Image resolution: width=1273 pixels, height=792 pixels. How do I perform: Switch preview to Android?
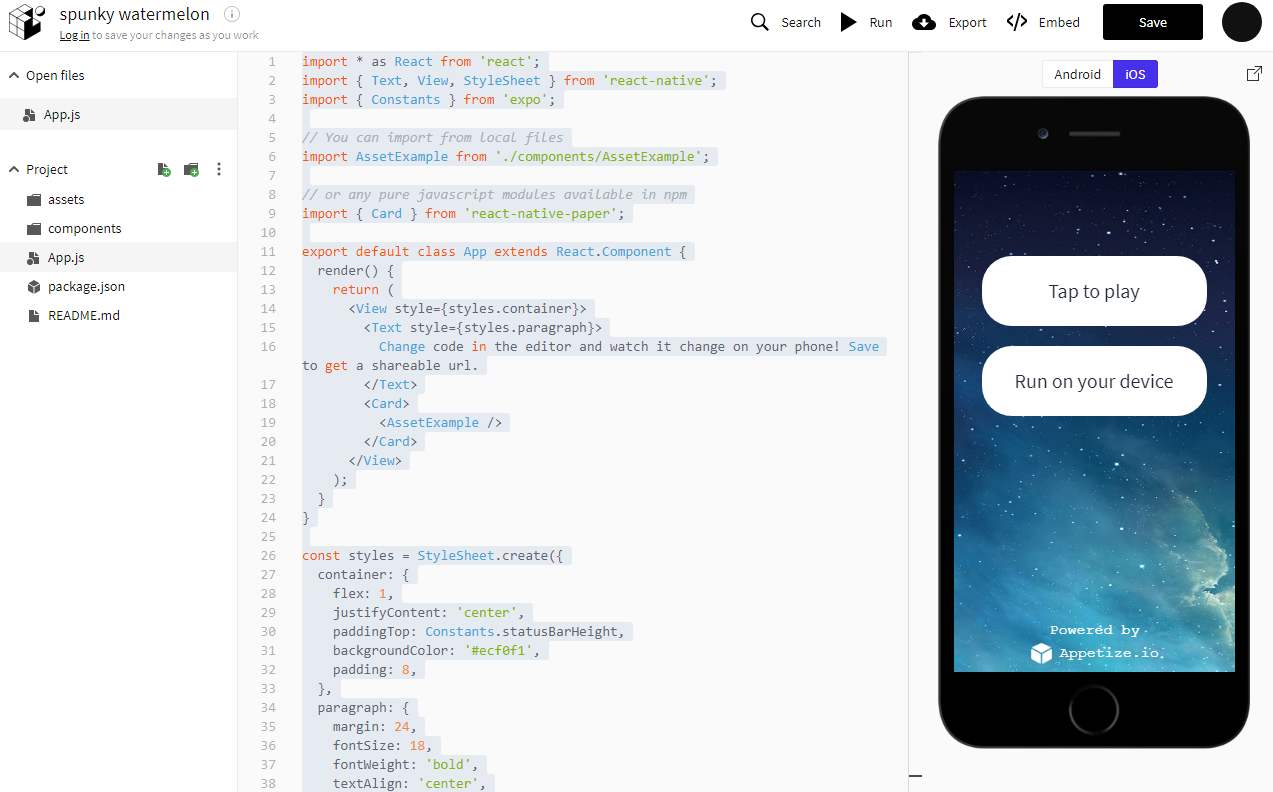point(1077,74)
